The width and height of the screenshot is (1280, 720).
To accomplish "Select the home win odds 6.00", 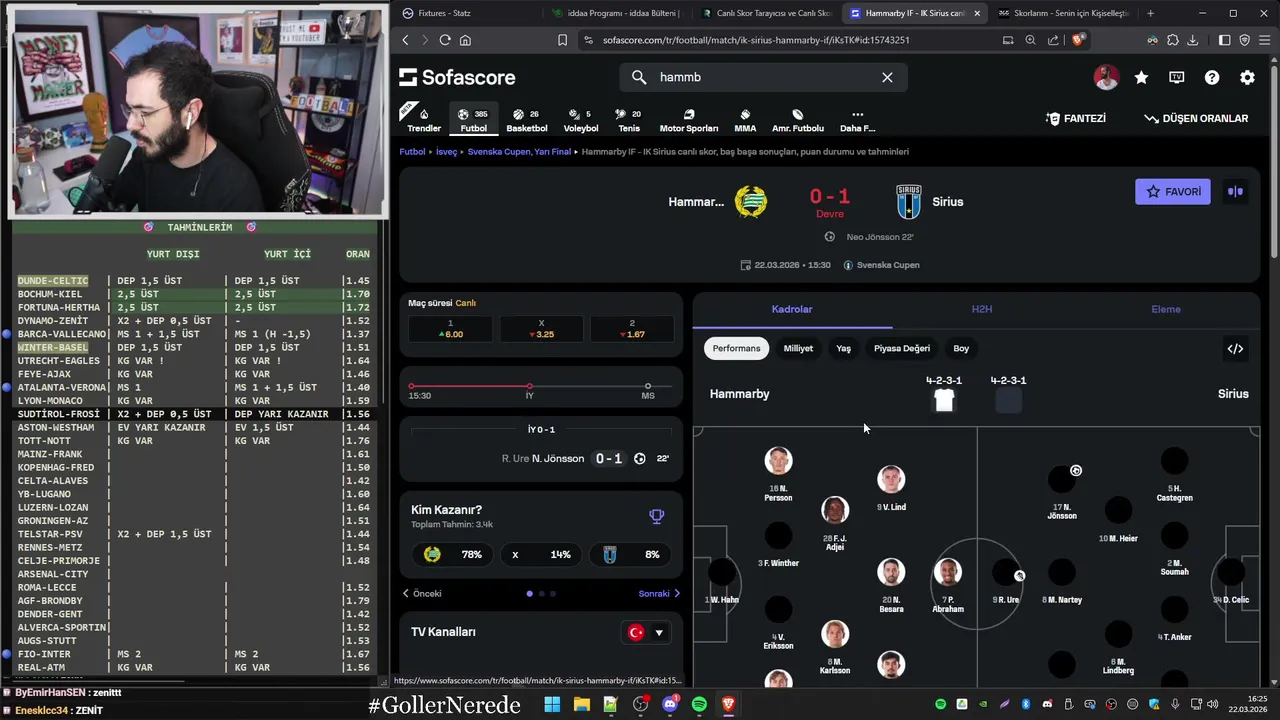I will tap(450, 329).
